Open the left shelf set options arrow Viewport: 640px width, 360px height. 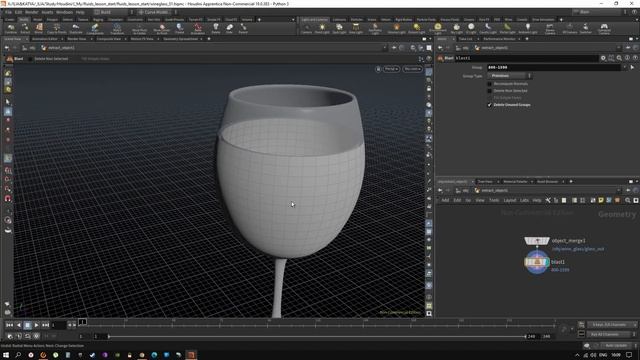(x=293, y=19)
